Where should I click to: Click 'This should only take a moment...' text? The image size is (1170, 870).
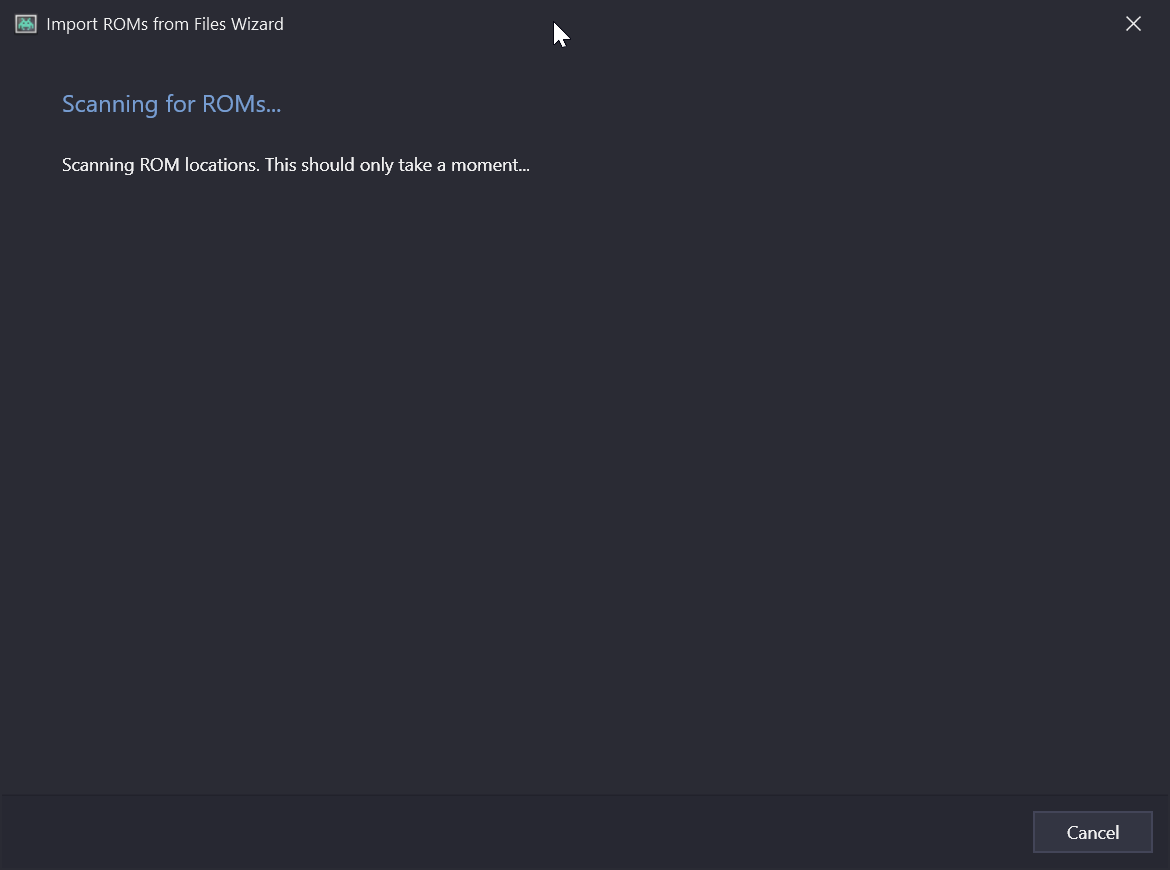click(397, 165)
